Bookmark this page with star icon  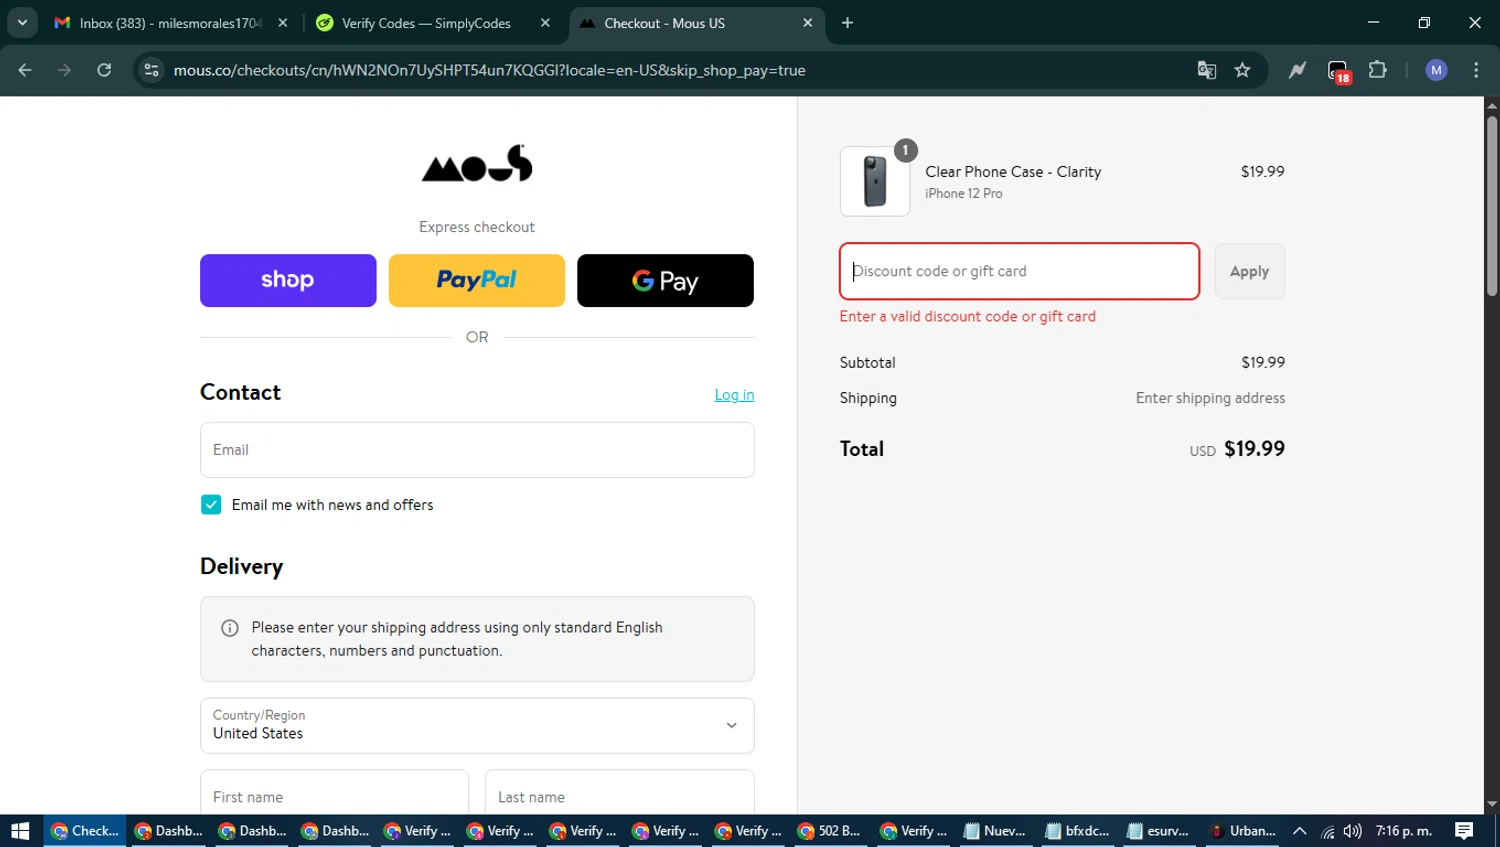point(1242,70)
